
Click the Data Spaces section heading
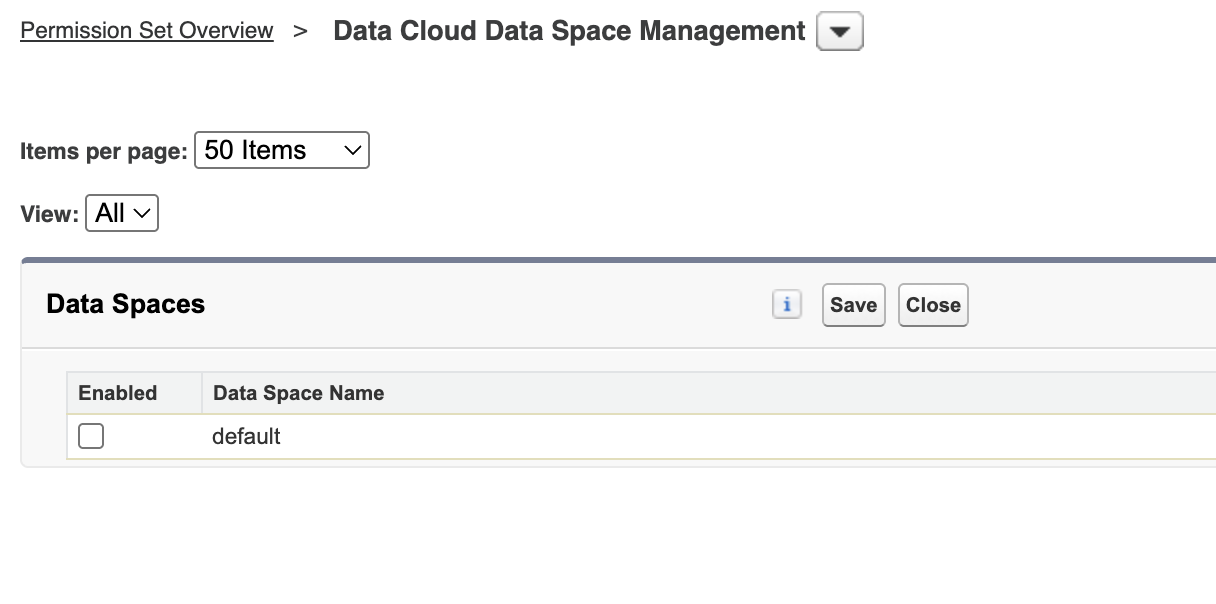pos(126,304)
